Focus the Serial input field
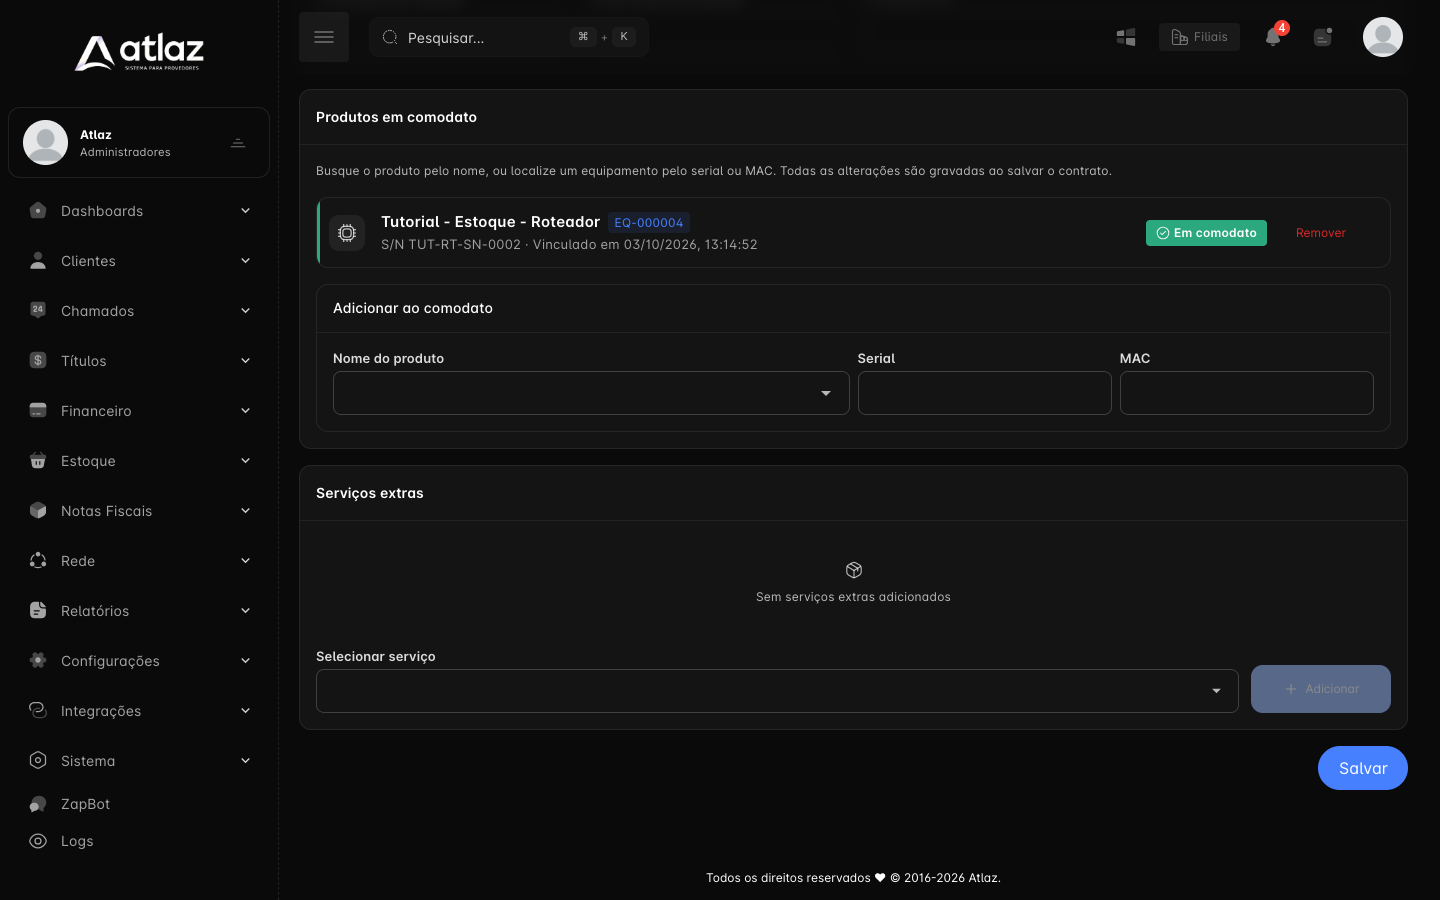 [x=985, y=393]
